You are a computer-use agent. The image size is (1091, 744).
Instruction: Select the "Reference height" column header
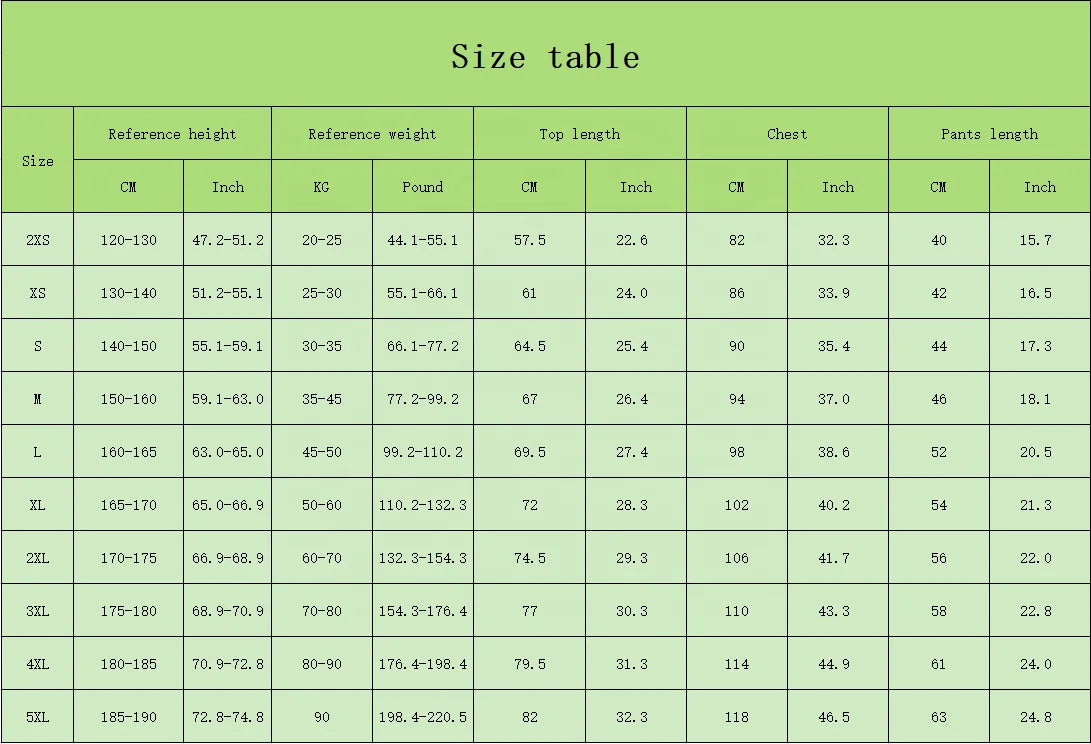click(x=172, y=134)
